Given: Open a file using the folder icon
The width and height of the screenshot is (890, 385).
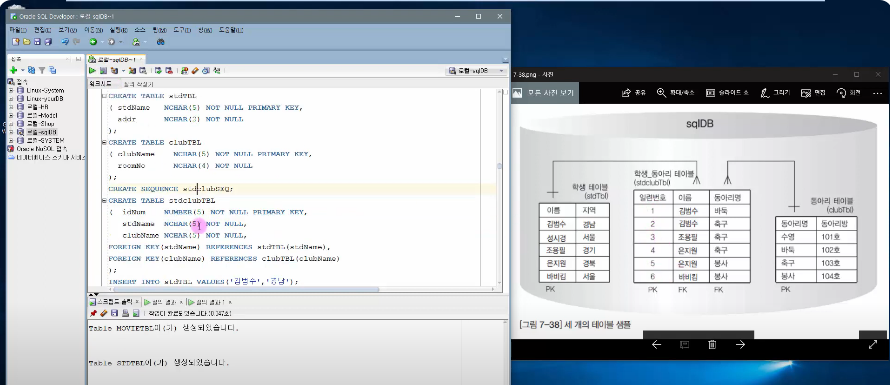Looking at the screenshot, I should [26, 41].
